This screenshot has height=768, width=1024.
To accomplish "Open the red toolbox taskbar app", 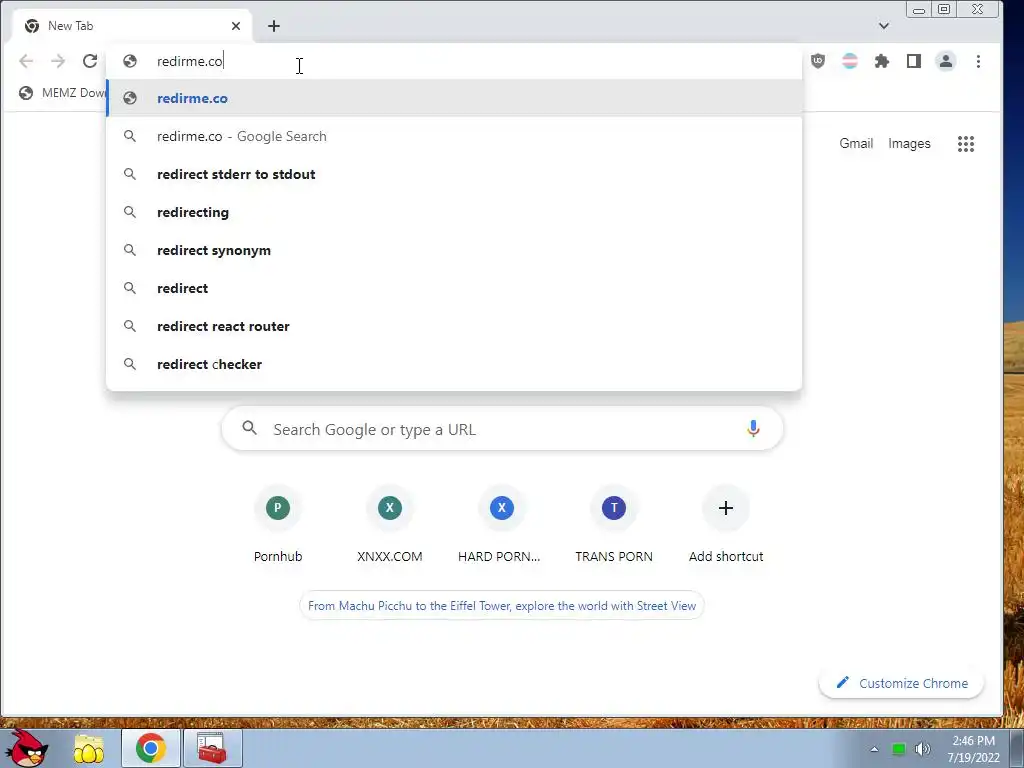I will [212, 748].
